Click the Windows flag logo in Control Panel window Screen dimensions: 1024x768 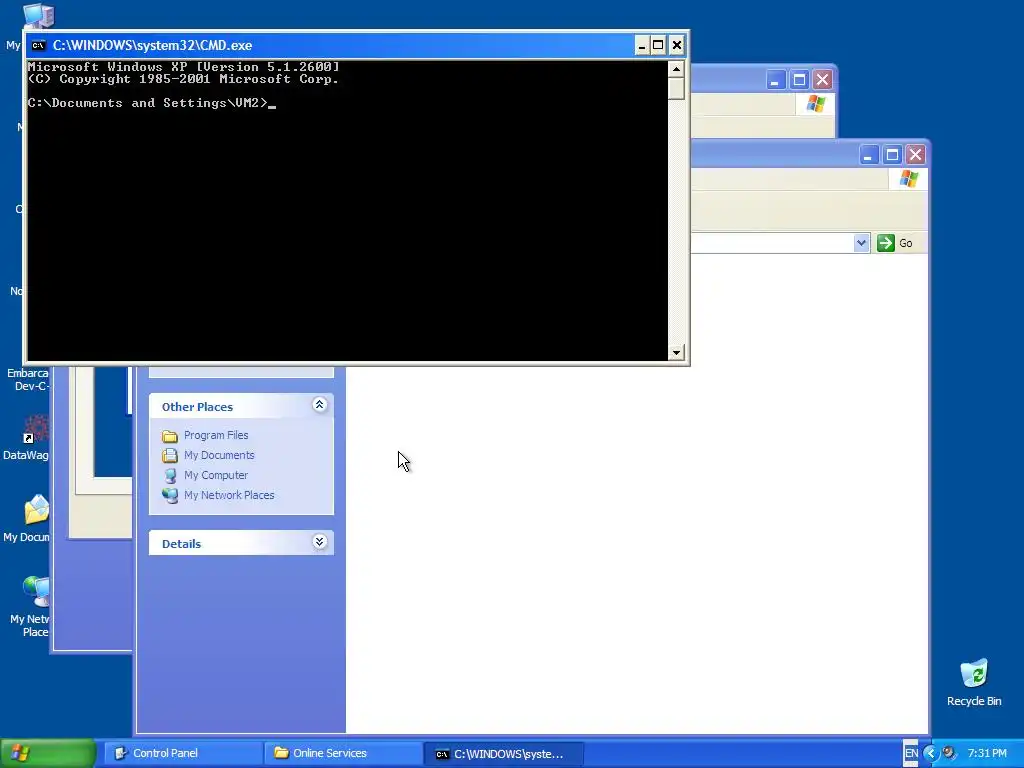[816, 103]
